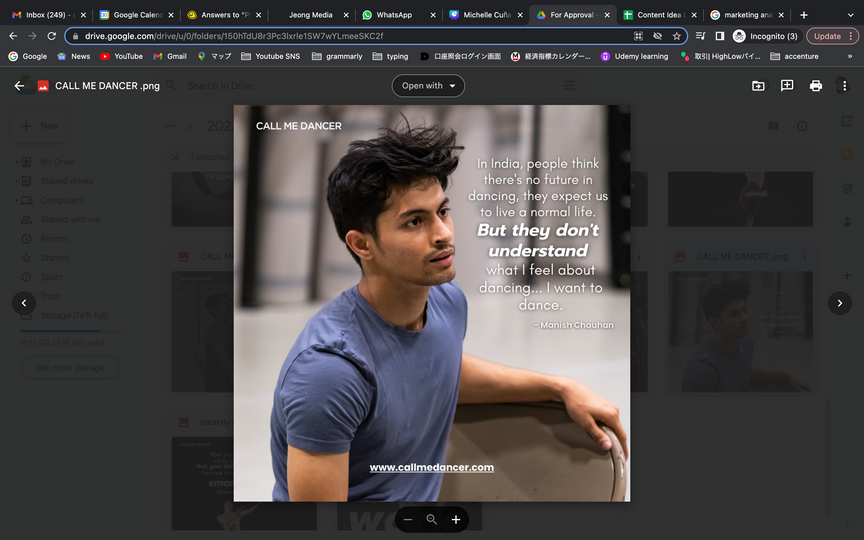
Task: Reload the Drive page
Action: [52, 36]
